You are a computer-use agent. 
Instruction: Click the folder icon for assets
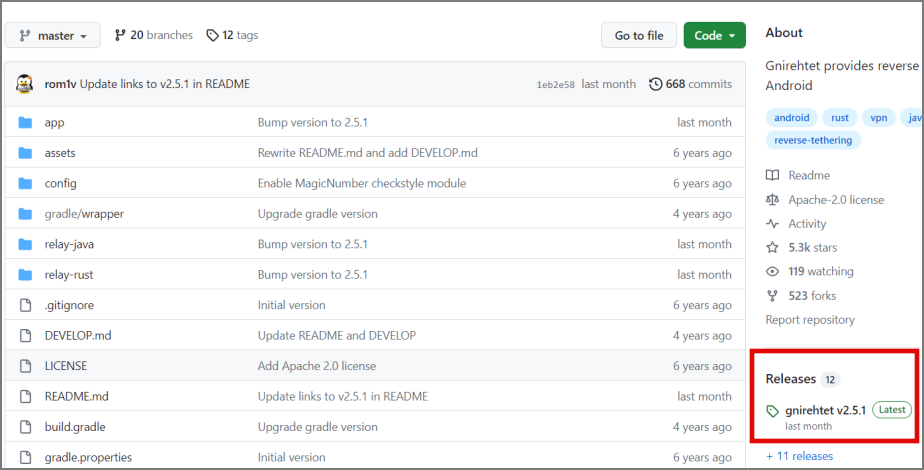coord(25,153)
